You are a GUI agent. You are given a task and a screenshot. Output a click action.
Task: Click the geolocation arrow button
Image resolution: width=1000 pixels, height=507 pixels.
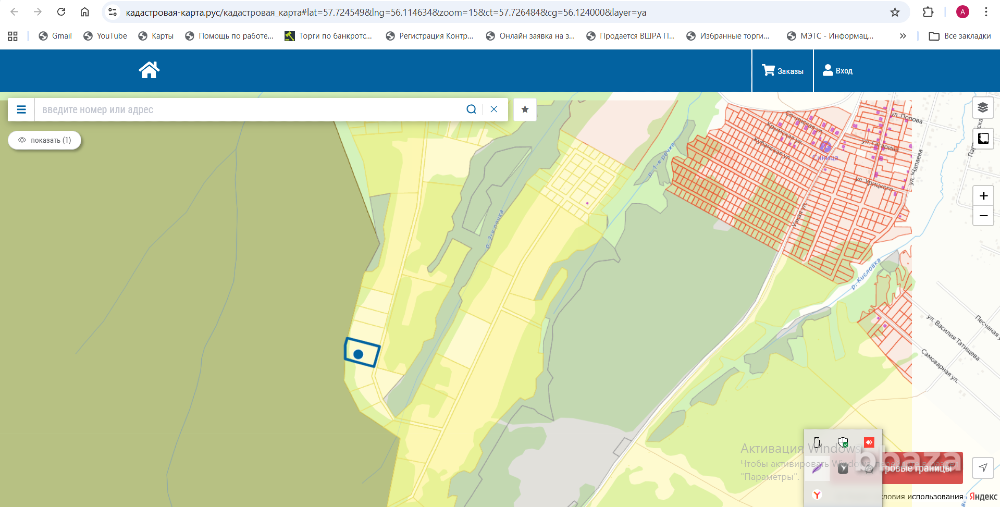tap(983, 468)
